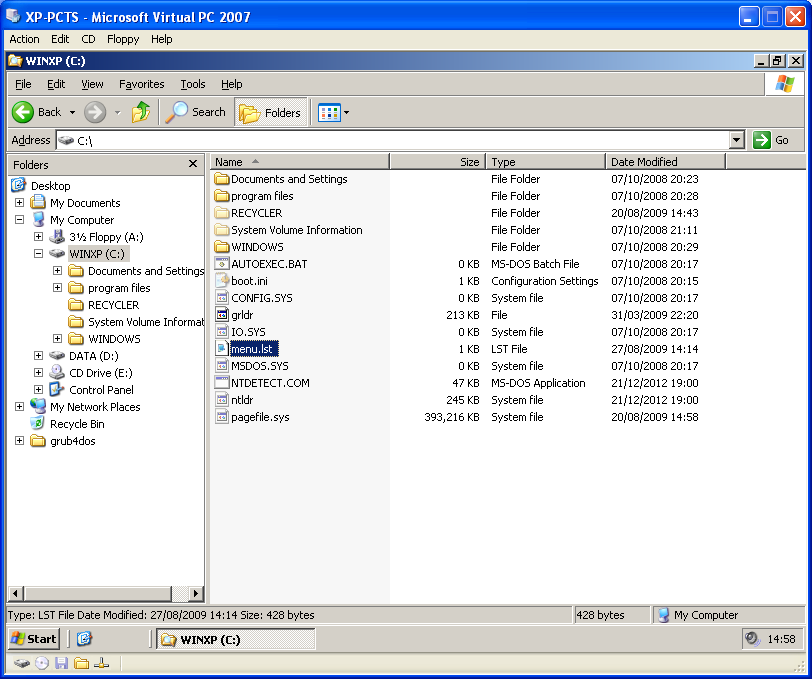The width and height of the screenshot is (812, 679).
Task: Click the Virtual PC floppy disk status icon
Action: tap(62, 663)
